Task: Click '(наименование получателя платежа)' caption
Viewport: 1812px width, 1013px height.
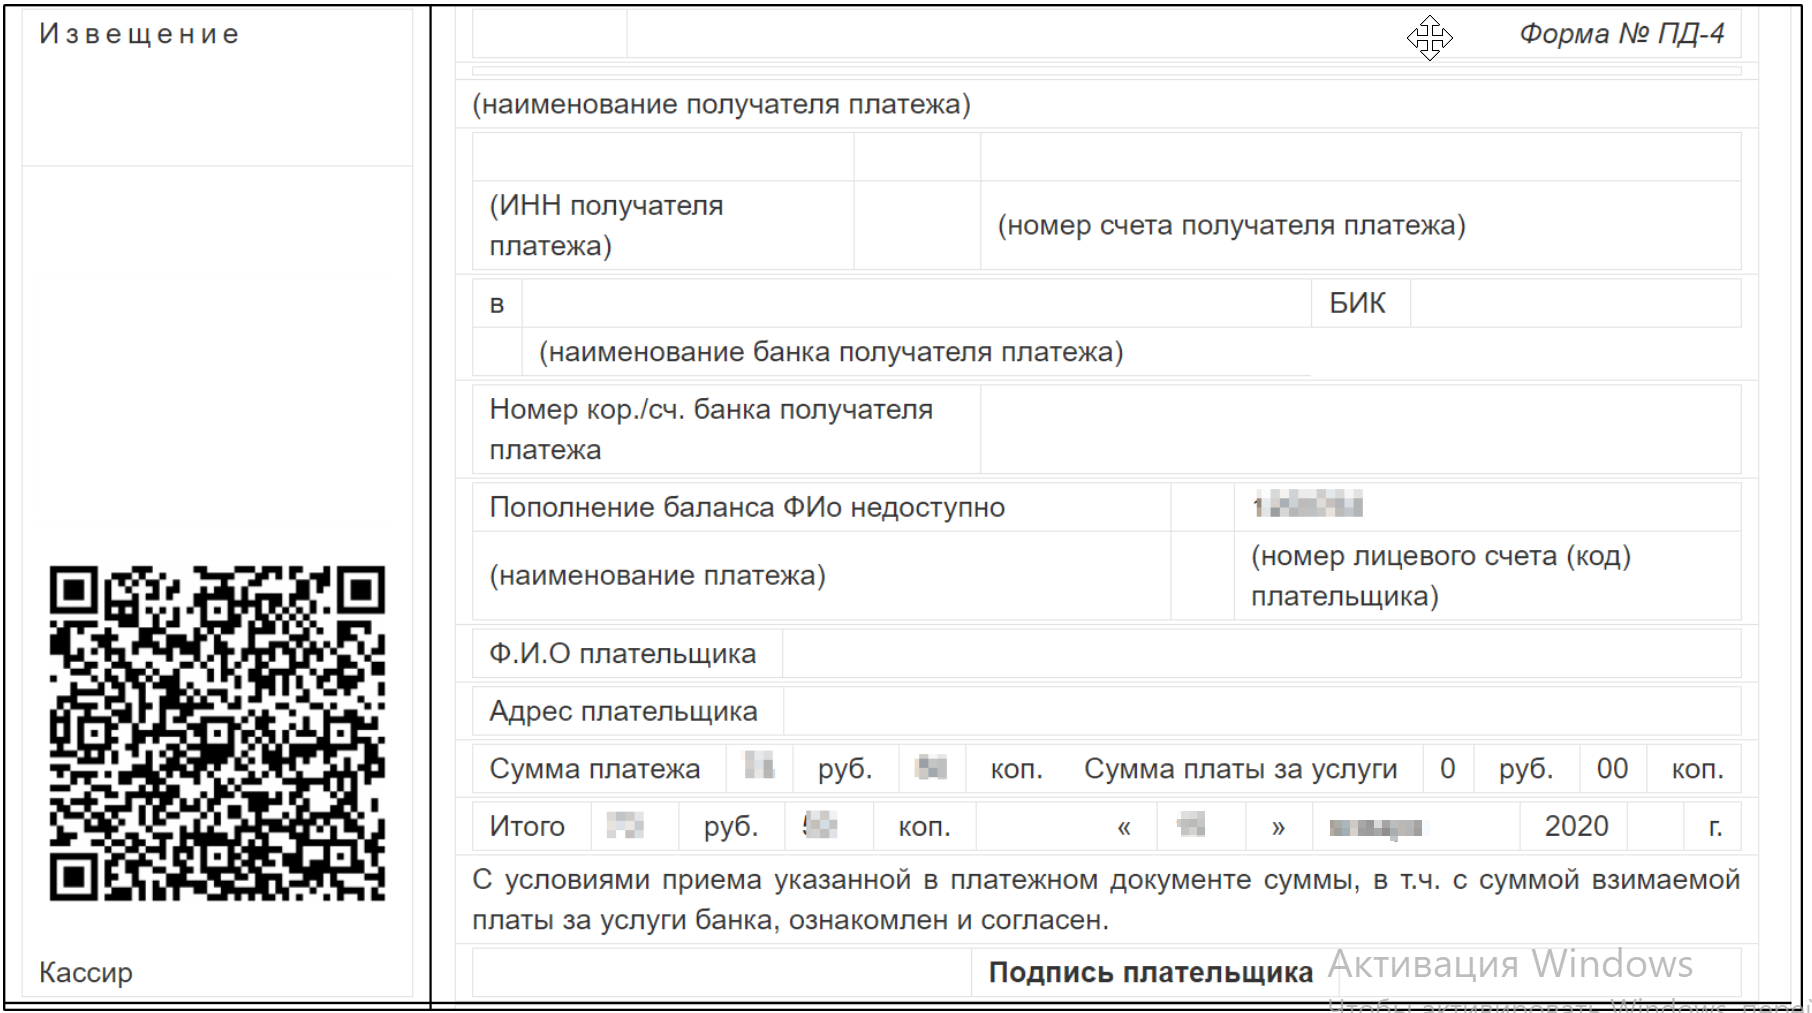Action: click(x=721, y=104)
